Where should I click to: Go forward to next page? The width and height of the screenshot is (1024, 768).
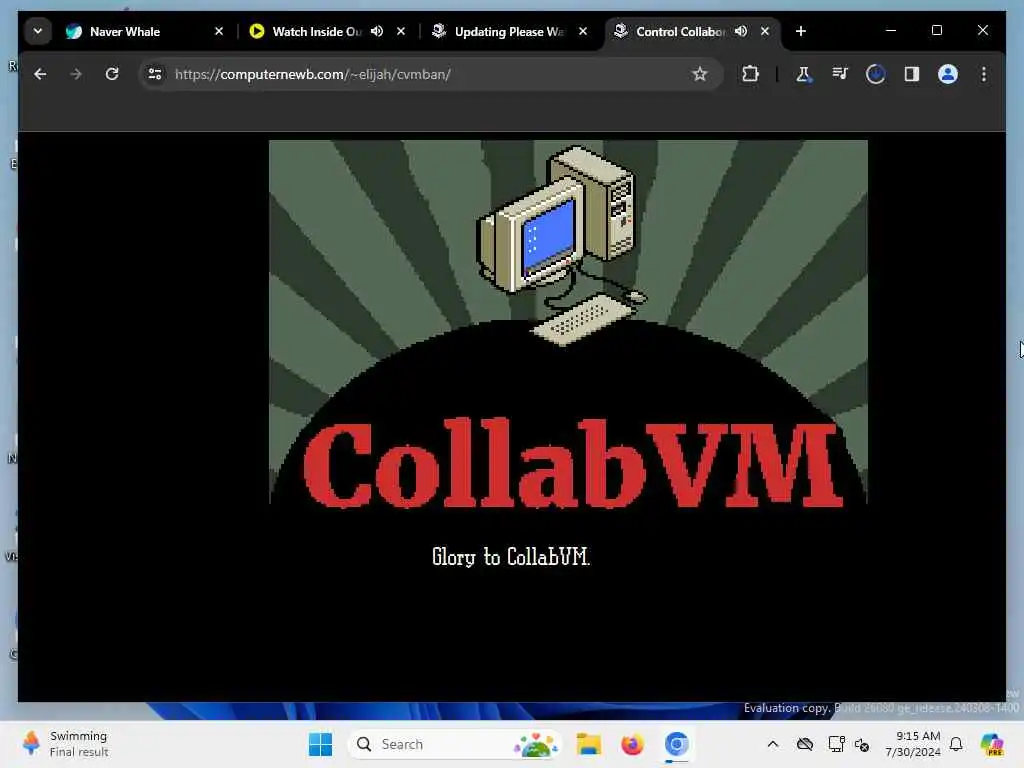[x=76, y=74]
